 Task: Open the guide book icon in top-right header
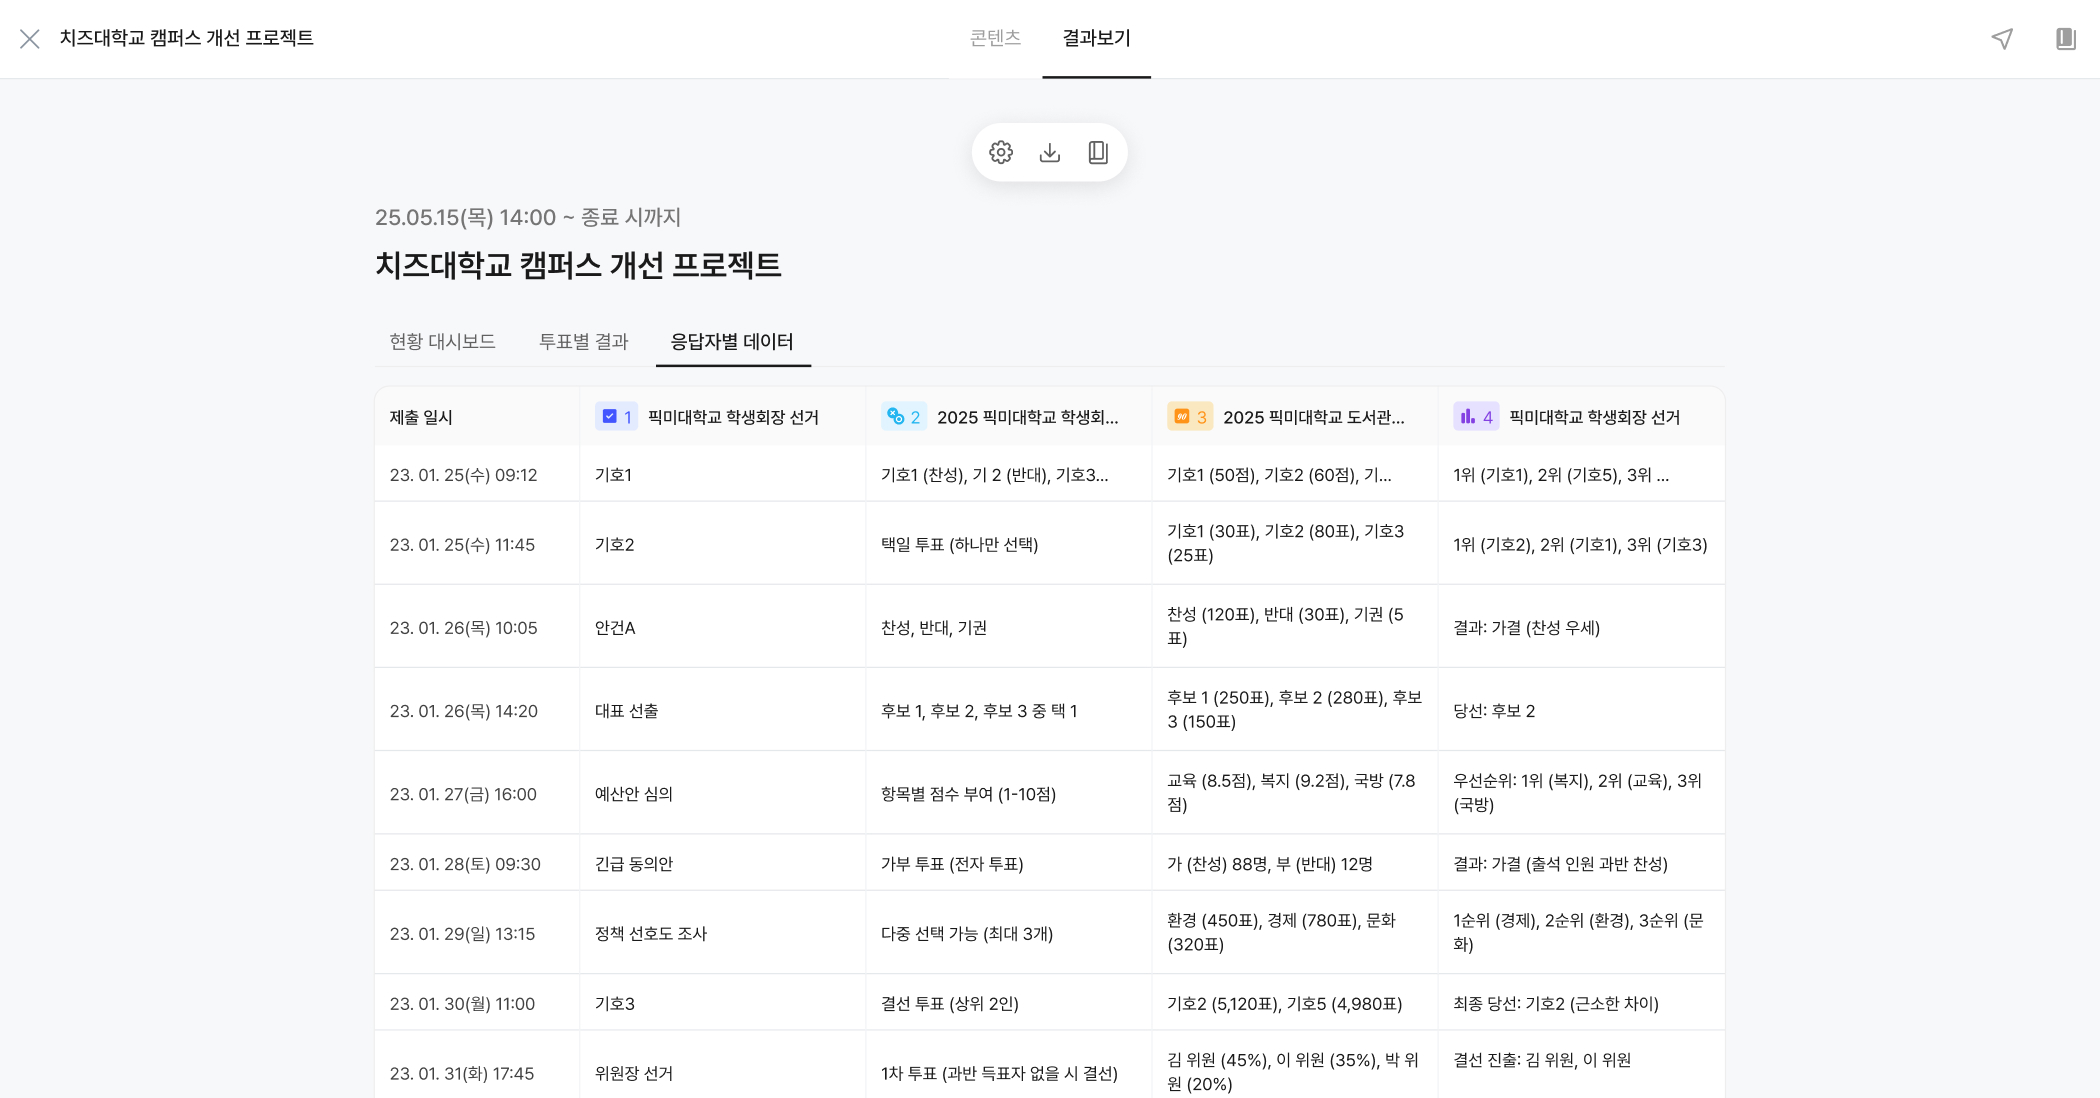[x=2065, y=38]
